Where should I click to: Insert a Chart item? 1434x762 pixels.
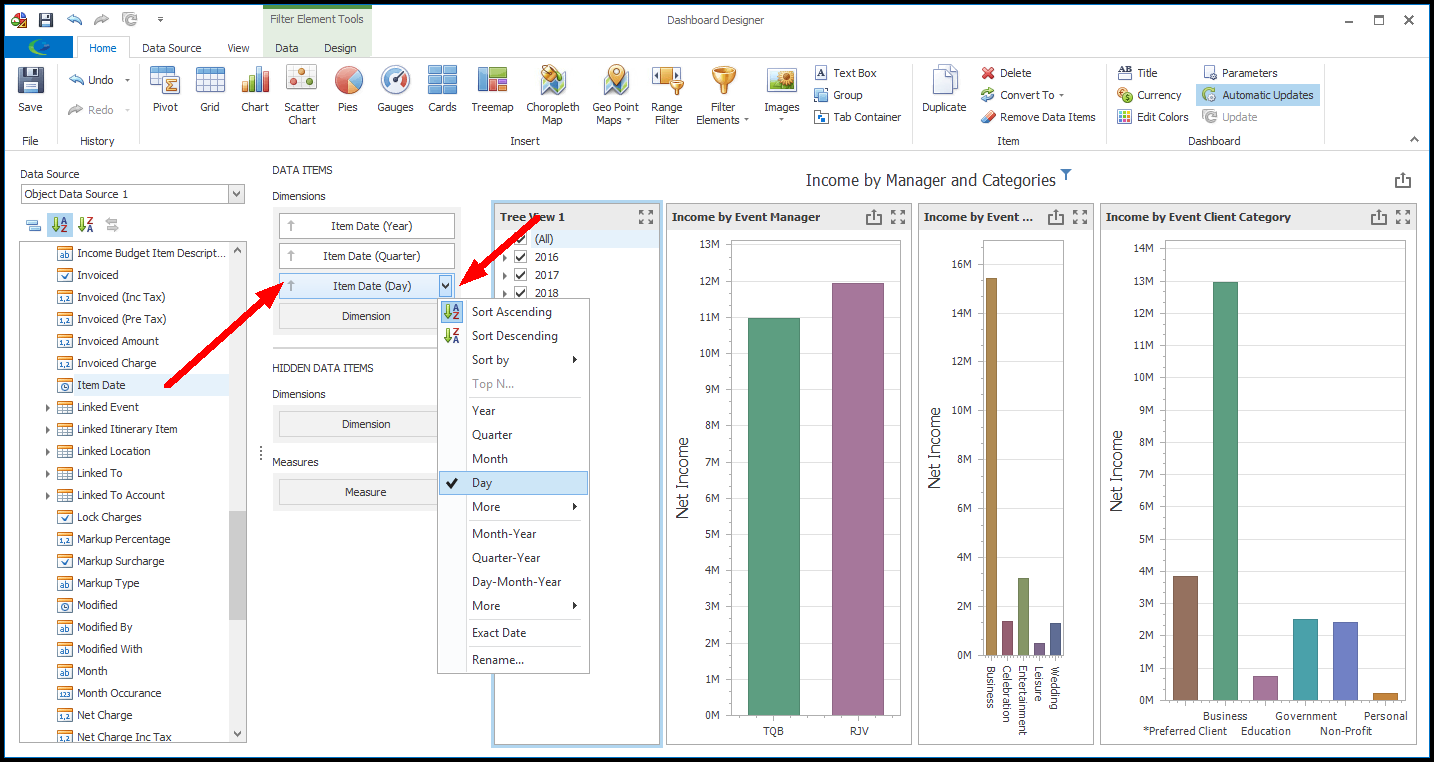(255, 90)
